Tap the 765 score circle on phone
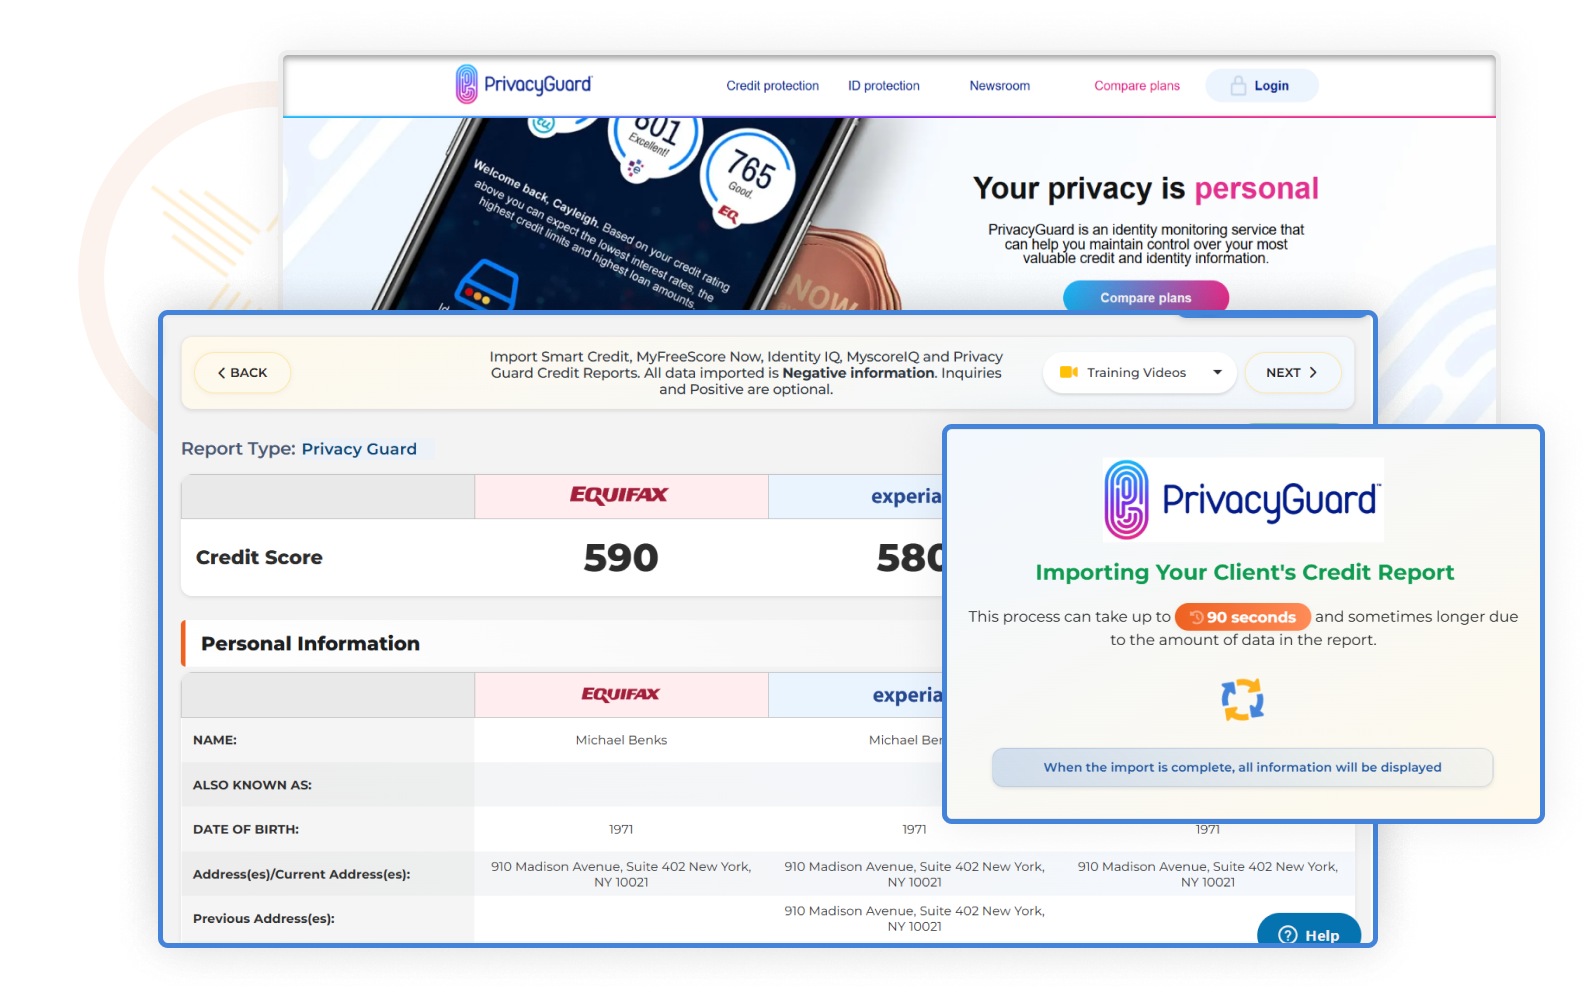The height and width of the screenshot is (998, 1595). 748,170
